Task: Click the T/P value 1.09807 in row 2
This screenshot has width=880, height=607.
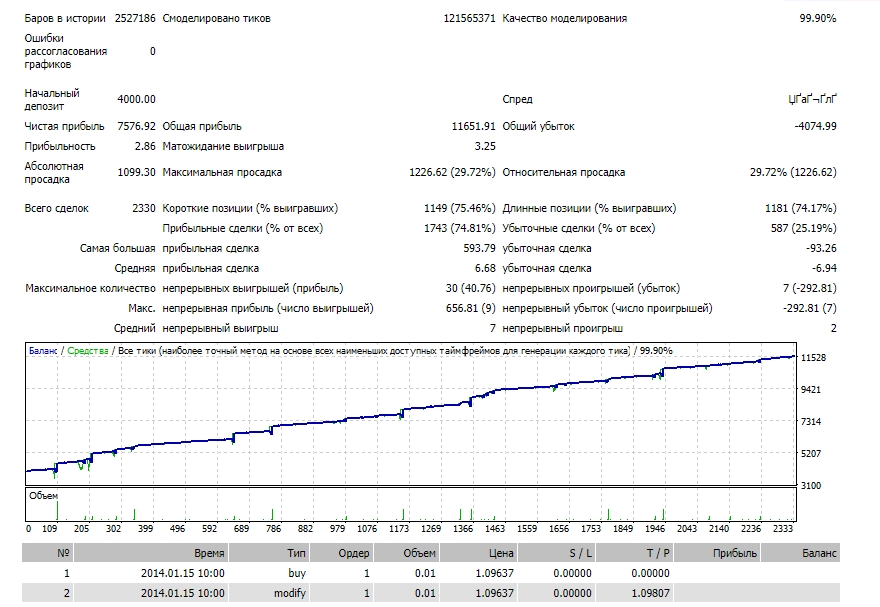Action: coord(650,593)
